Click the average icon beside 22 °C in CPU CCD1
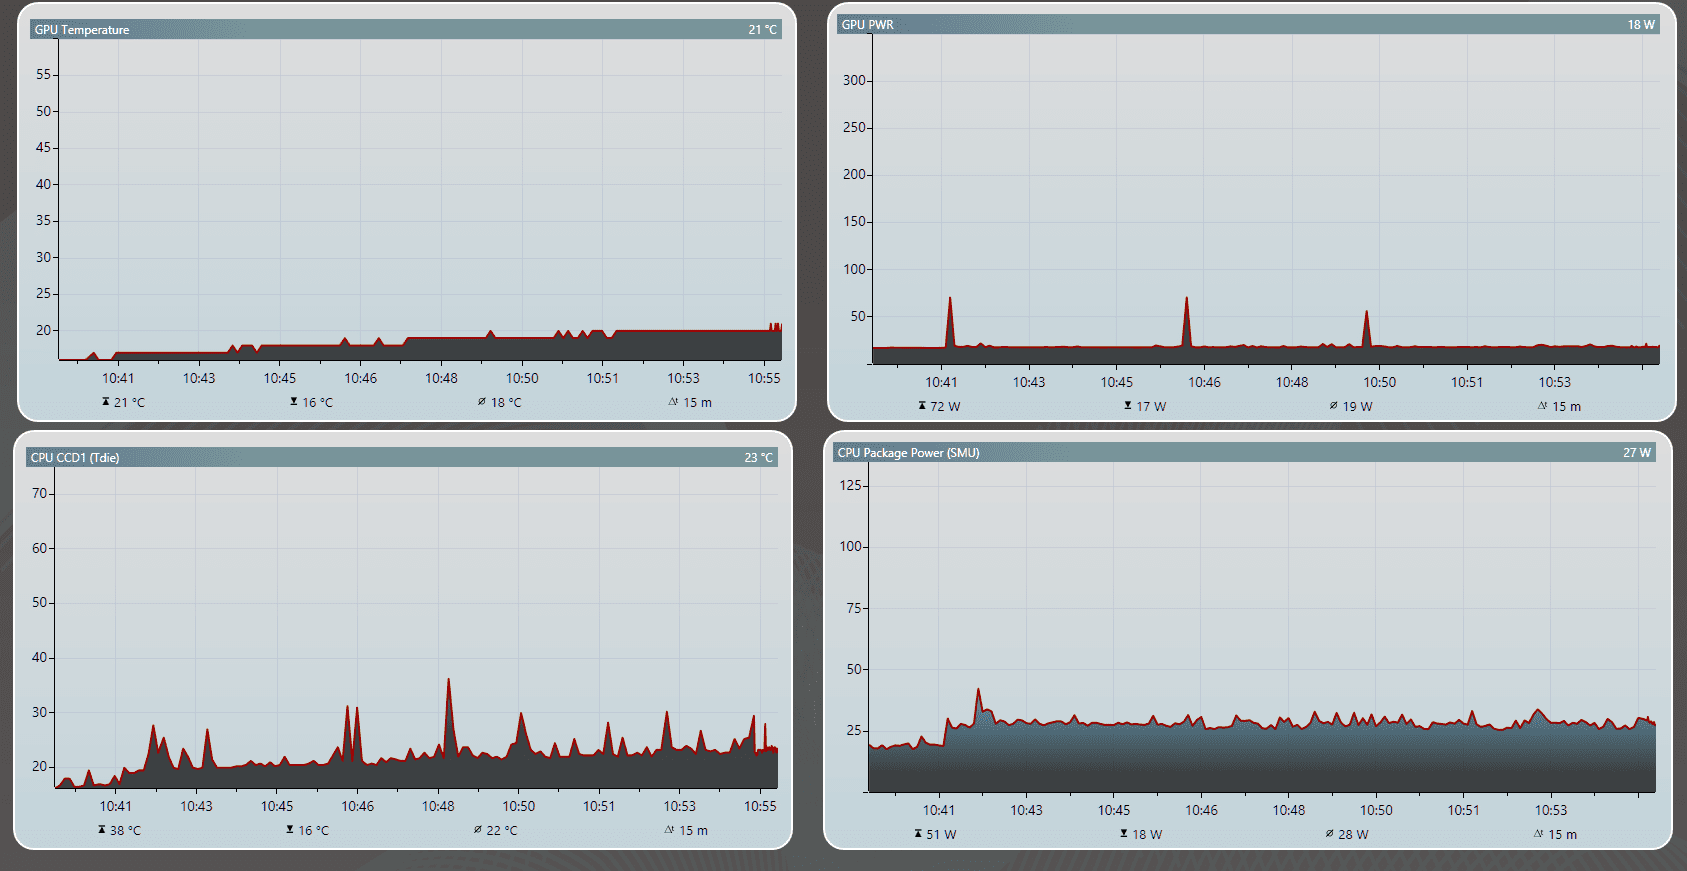This screenshot has width=1687, height=871. (477, 830)
